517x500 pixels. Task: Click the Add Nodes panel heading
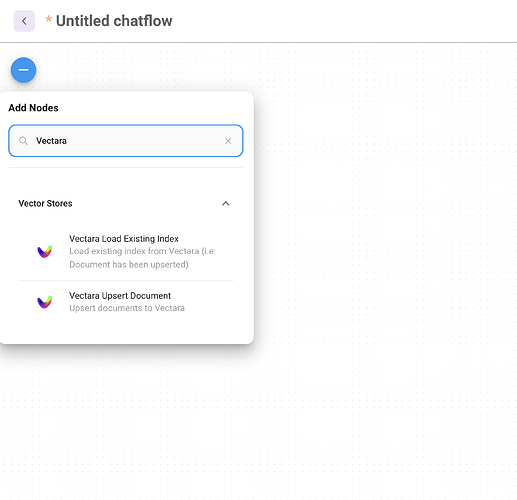33,108
